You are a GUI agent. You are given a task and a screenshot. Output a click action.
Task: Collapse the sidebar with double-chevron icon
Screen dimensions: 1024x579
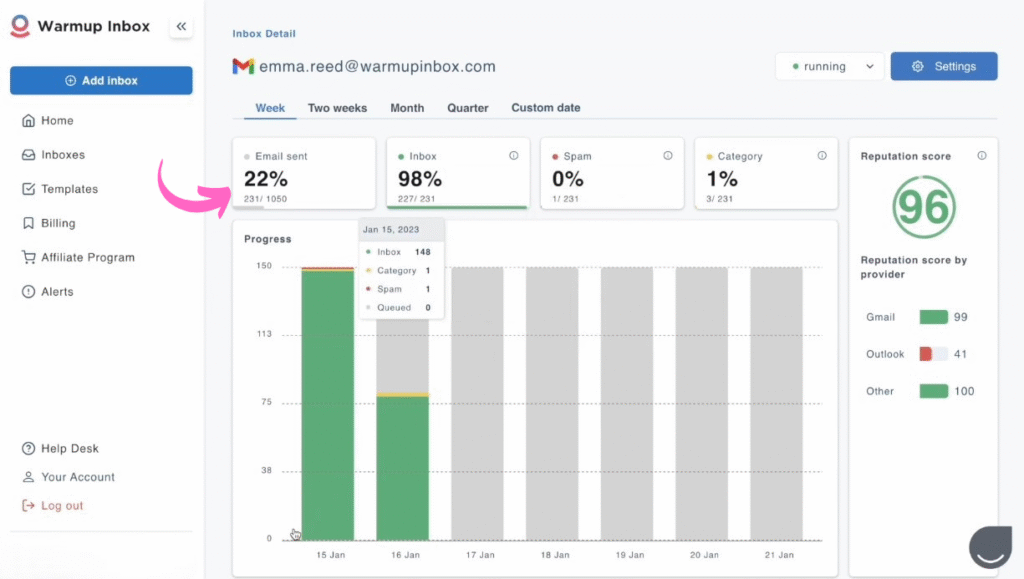click(x=181, y=27)
